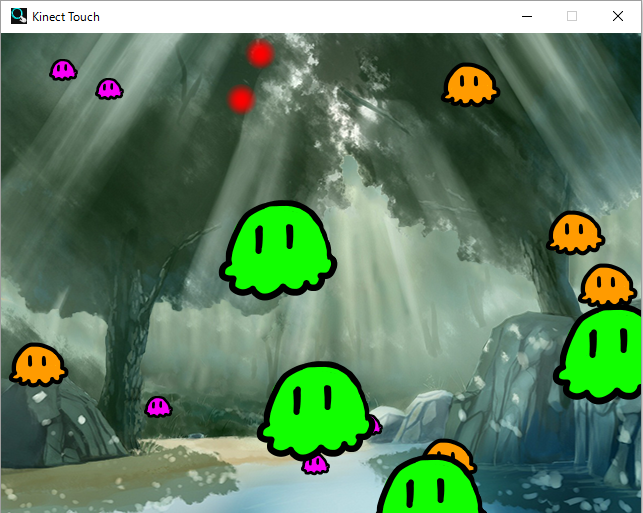Tap the upper red glowing dot

[x=260, y=53]
